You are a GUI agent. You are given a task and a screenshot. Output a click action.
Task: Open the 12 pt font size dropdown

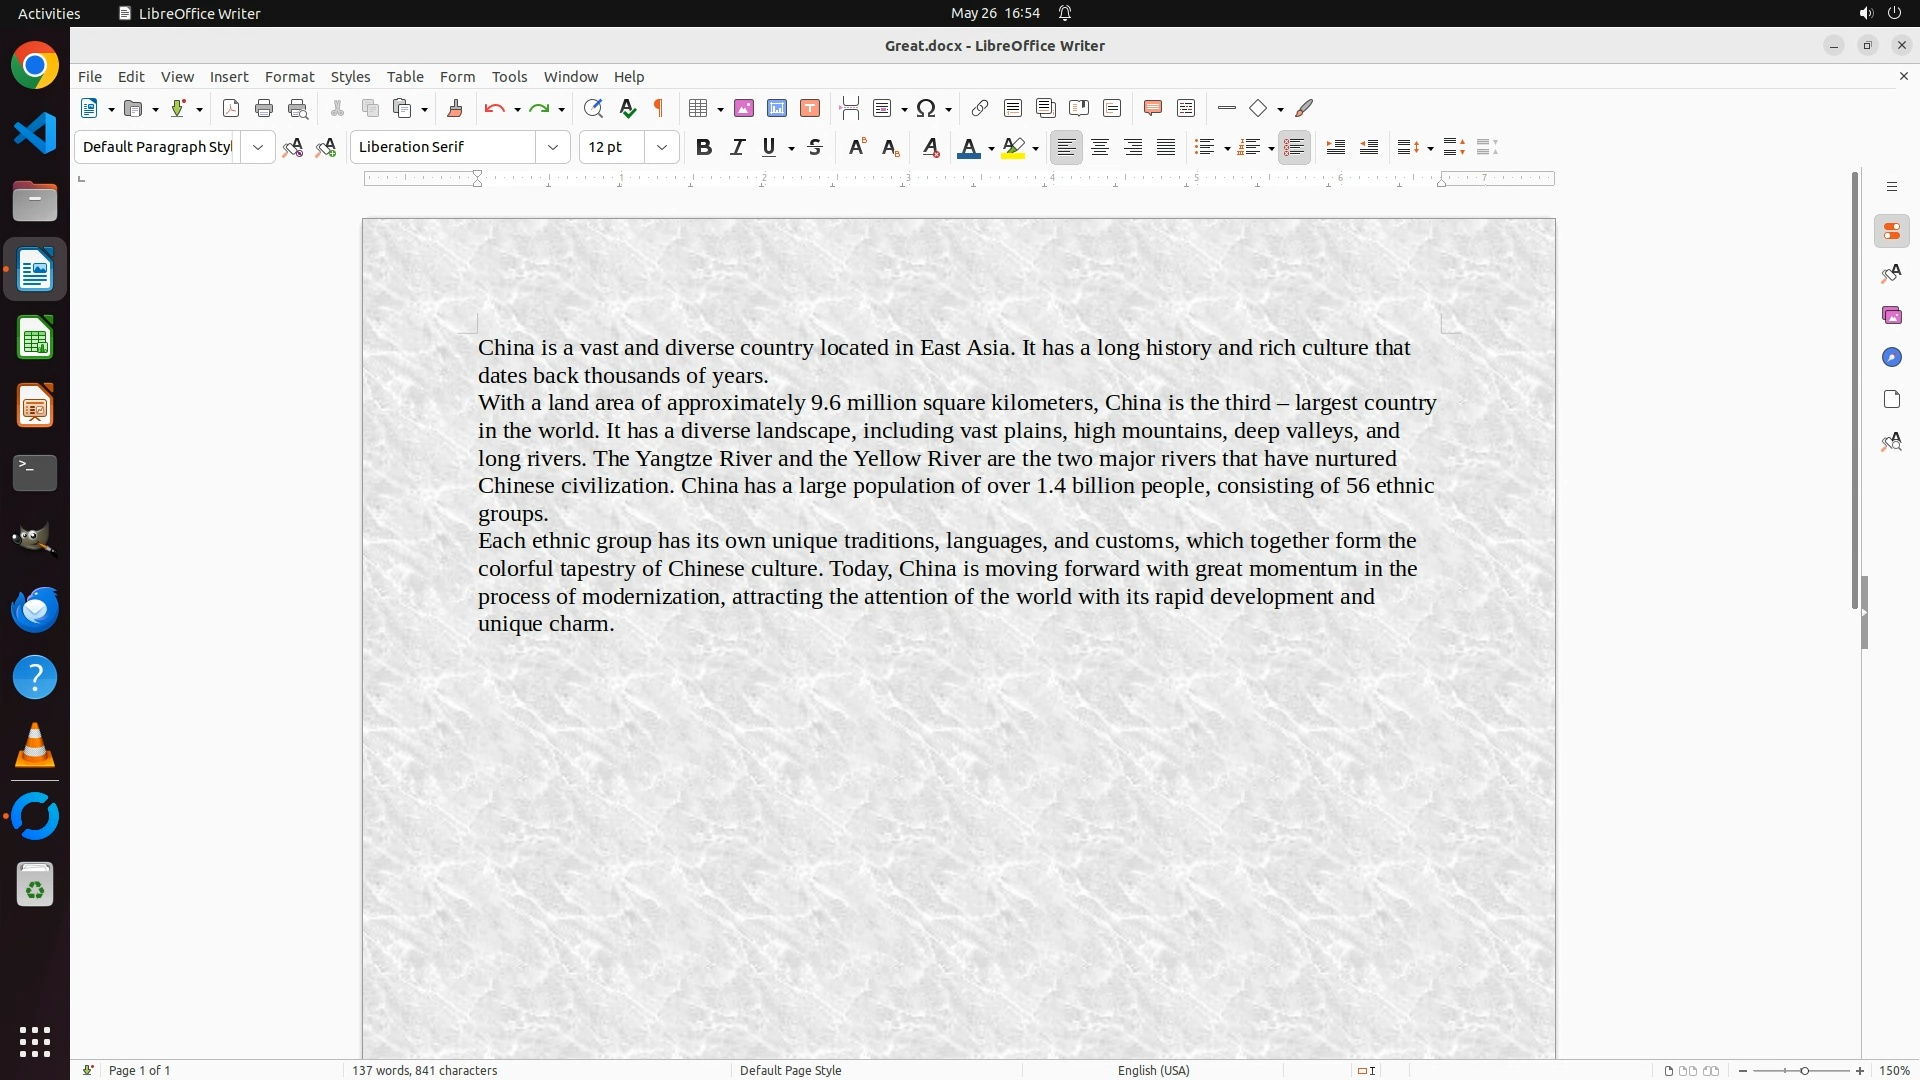pos(662,148)
